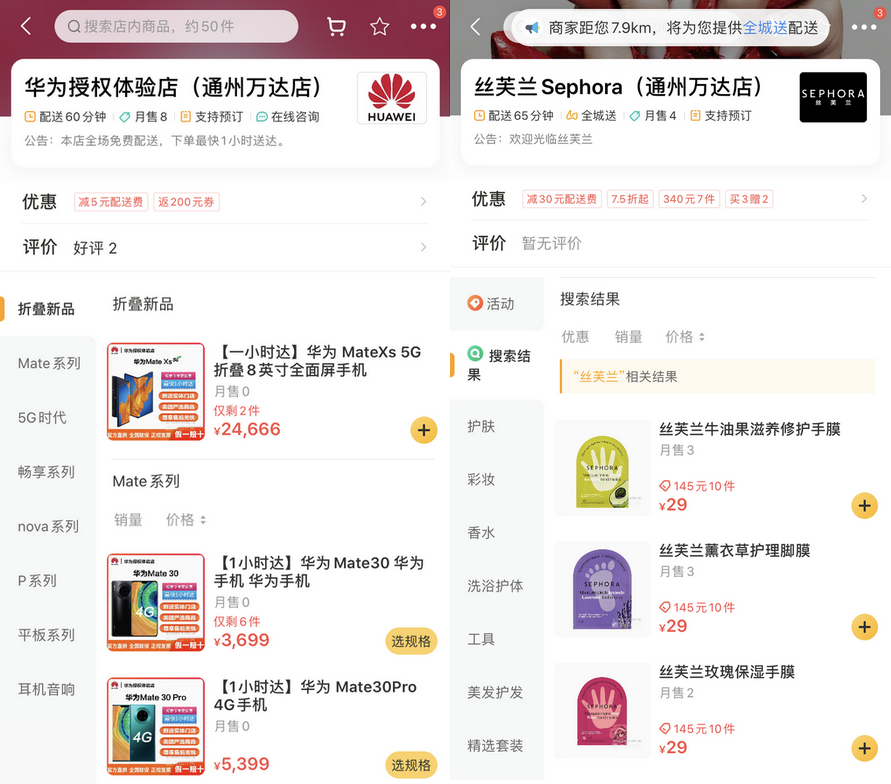Sort Mate系列 by 销量
891x784 pixels.
tap(128, 520)
